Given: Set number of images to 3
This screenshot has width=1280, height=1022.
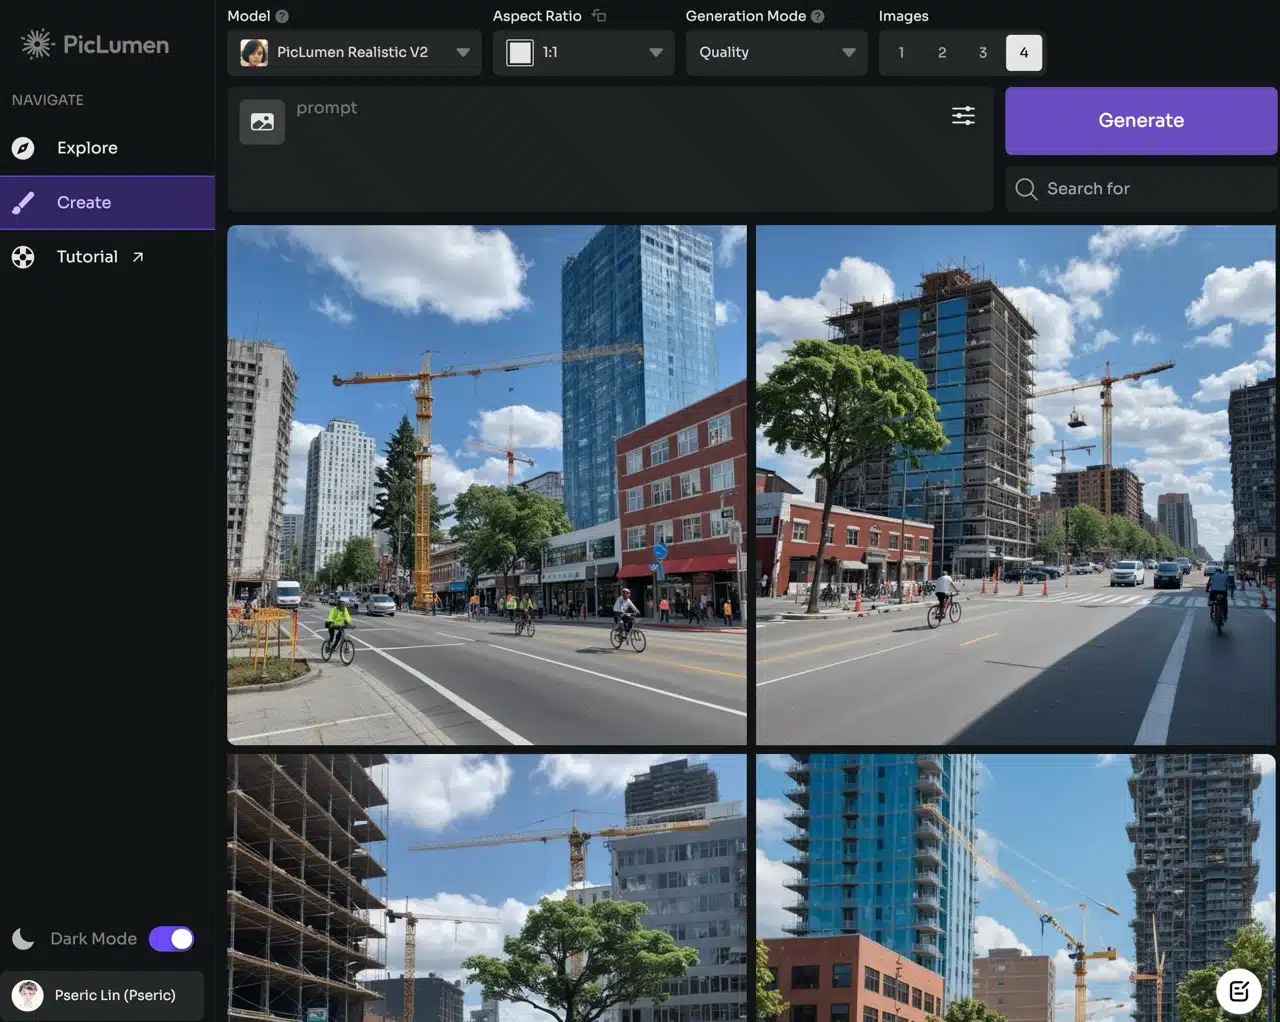Looking at the screenshot, I should (x=983, y=53).
